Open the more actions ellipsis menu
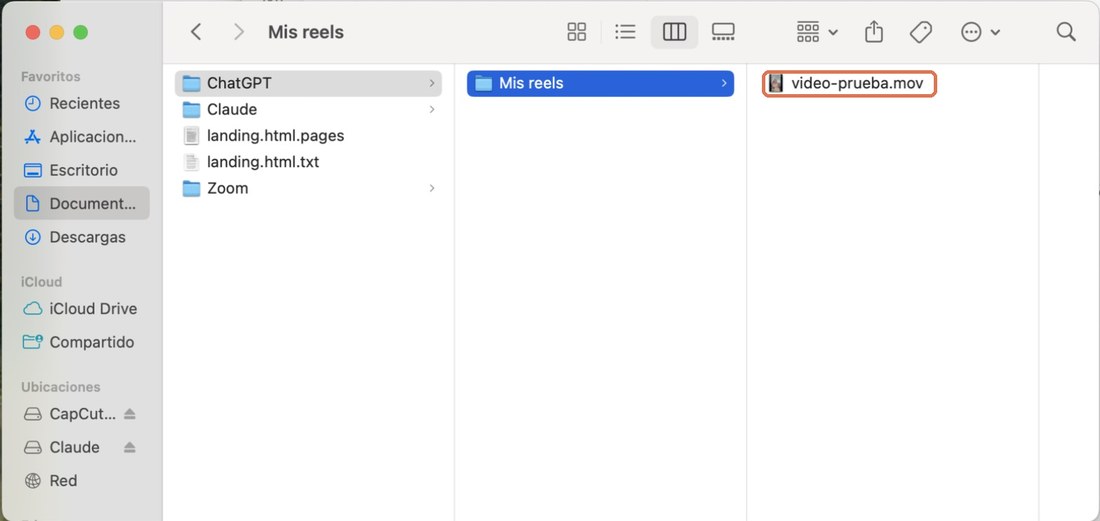1100x521 pixels. coord(980,32)
